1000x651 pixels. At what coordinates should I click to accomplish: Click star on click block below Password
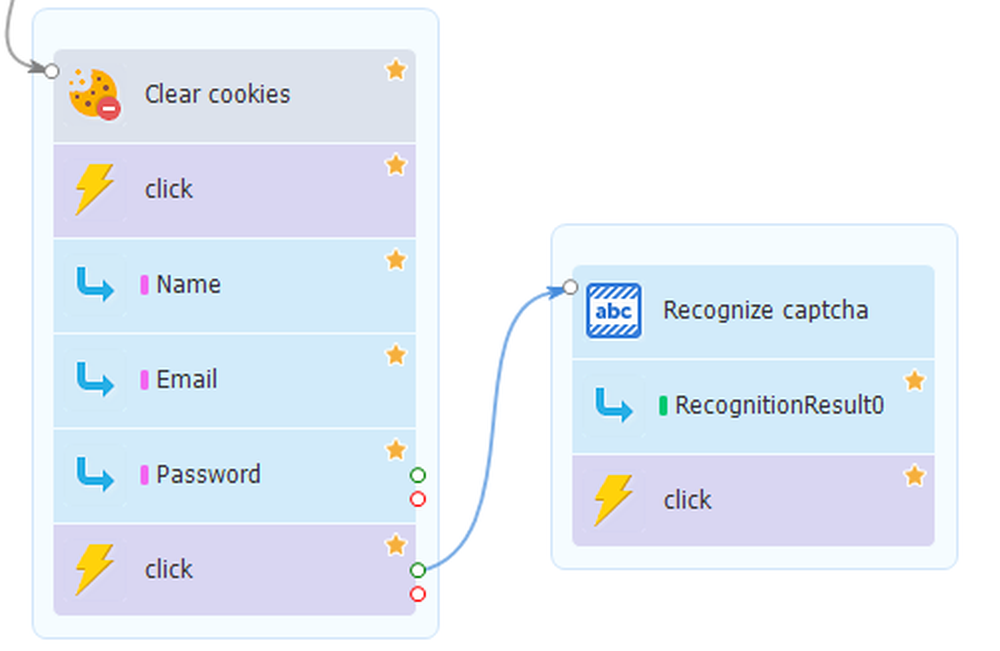(396, 545)
